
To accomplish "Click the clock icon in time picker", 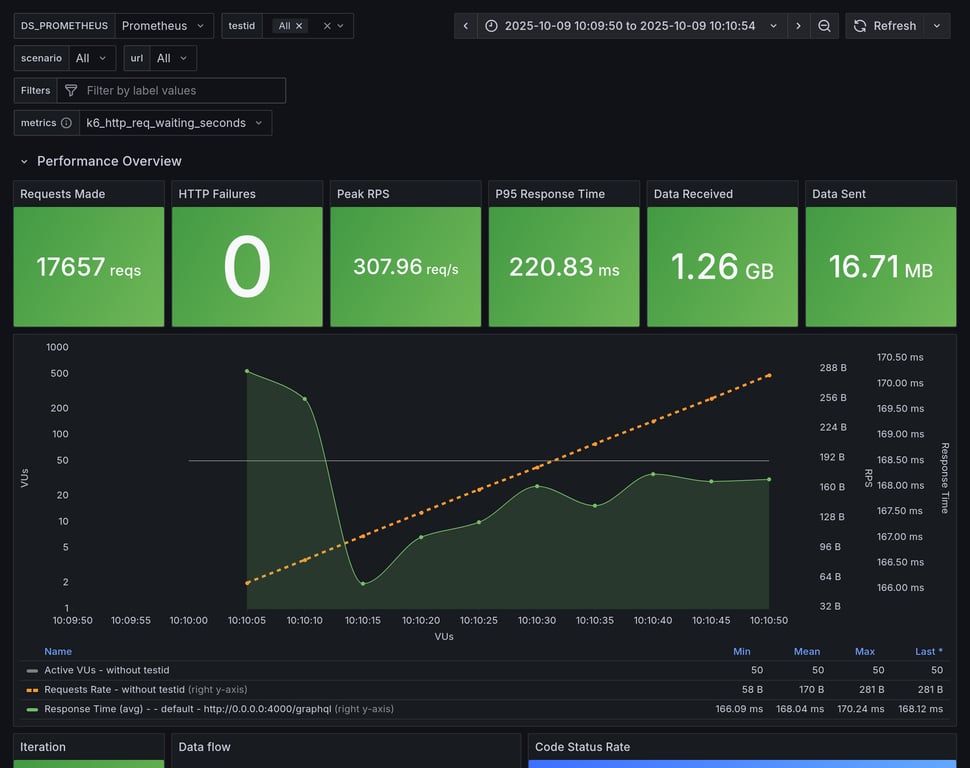I will tap(491, 26).
